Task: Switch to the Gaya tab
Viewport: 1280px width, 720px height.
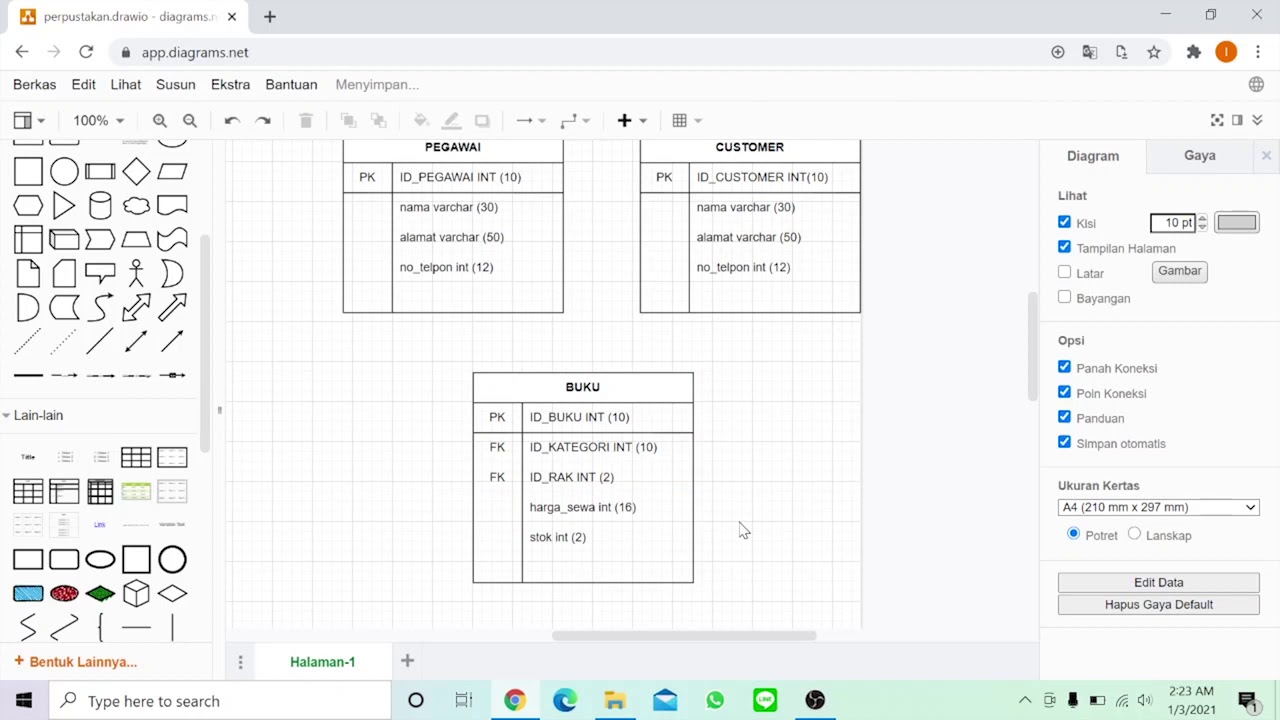Action: [1200, 156]
